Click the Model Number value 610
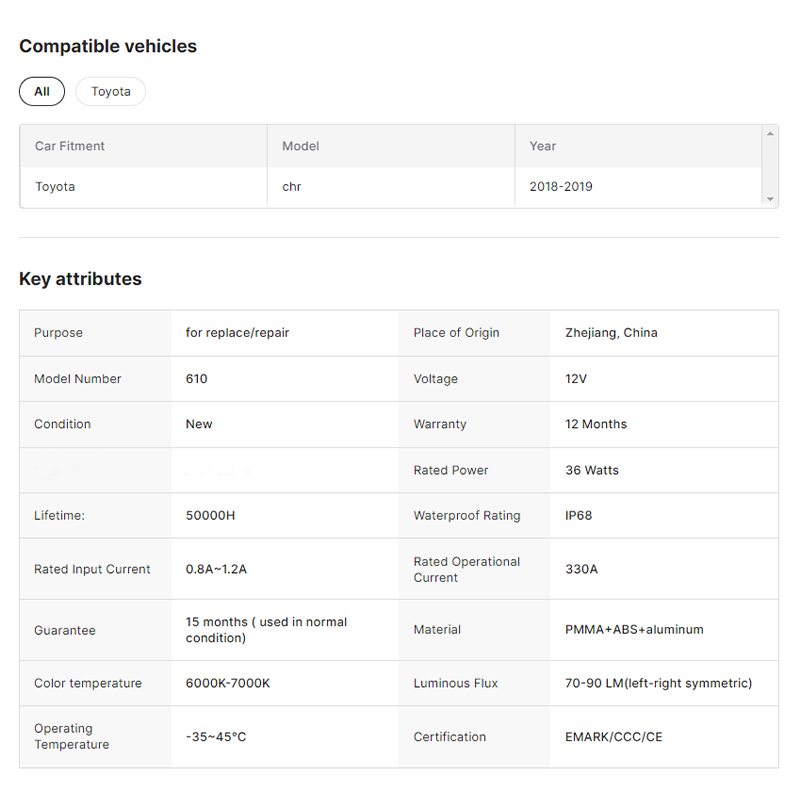The height and width of the screenshot is (800, 800). point(196,379)
